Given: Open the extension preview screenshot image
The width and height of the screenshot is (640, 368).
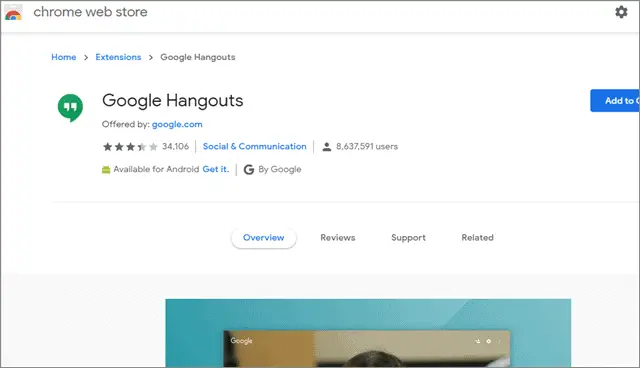Looking at the screenshot, I should 368,333.
